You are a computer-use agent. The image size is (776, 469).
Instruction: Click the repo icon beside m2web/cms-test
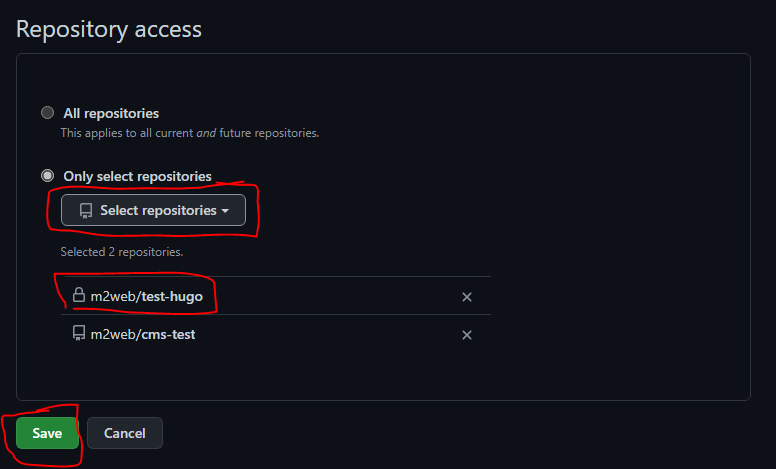(79, 333)
